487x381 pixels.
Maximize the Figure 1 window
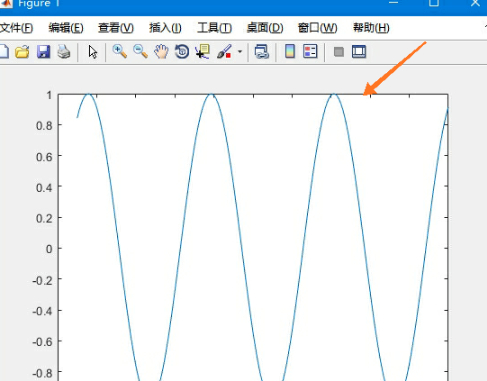tap(434, 3)
